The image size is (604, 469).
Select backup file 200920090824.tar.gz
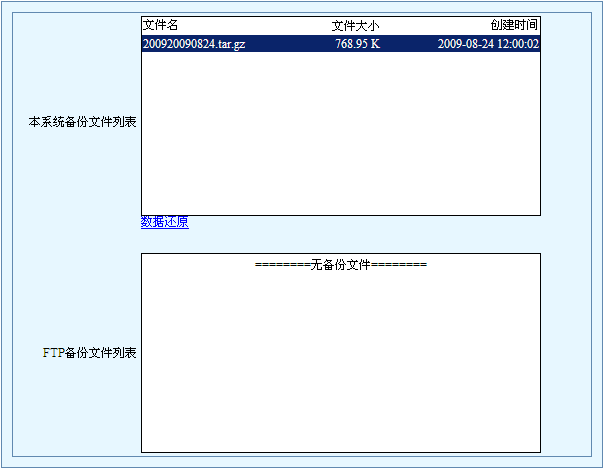pyautogui.click(x=194, y=44)
